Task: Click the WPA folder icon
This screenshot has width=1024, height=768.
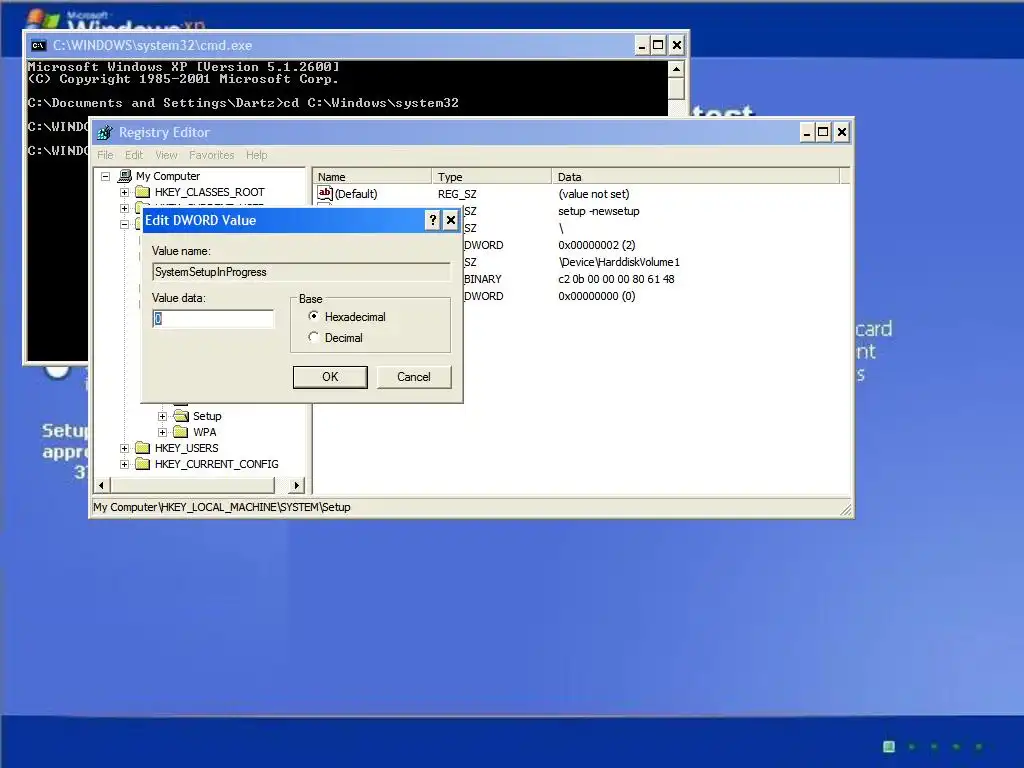Action: tap(181, 432)
